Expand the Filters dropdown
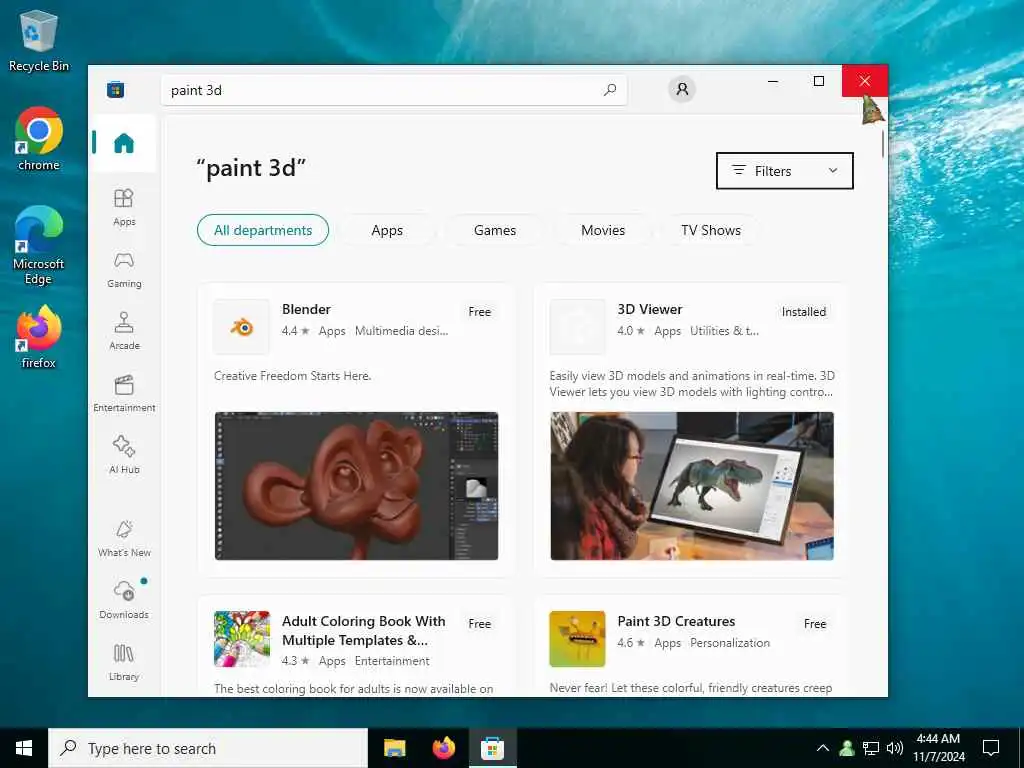1024x768 pixels. (784, 171)
